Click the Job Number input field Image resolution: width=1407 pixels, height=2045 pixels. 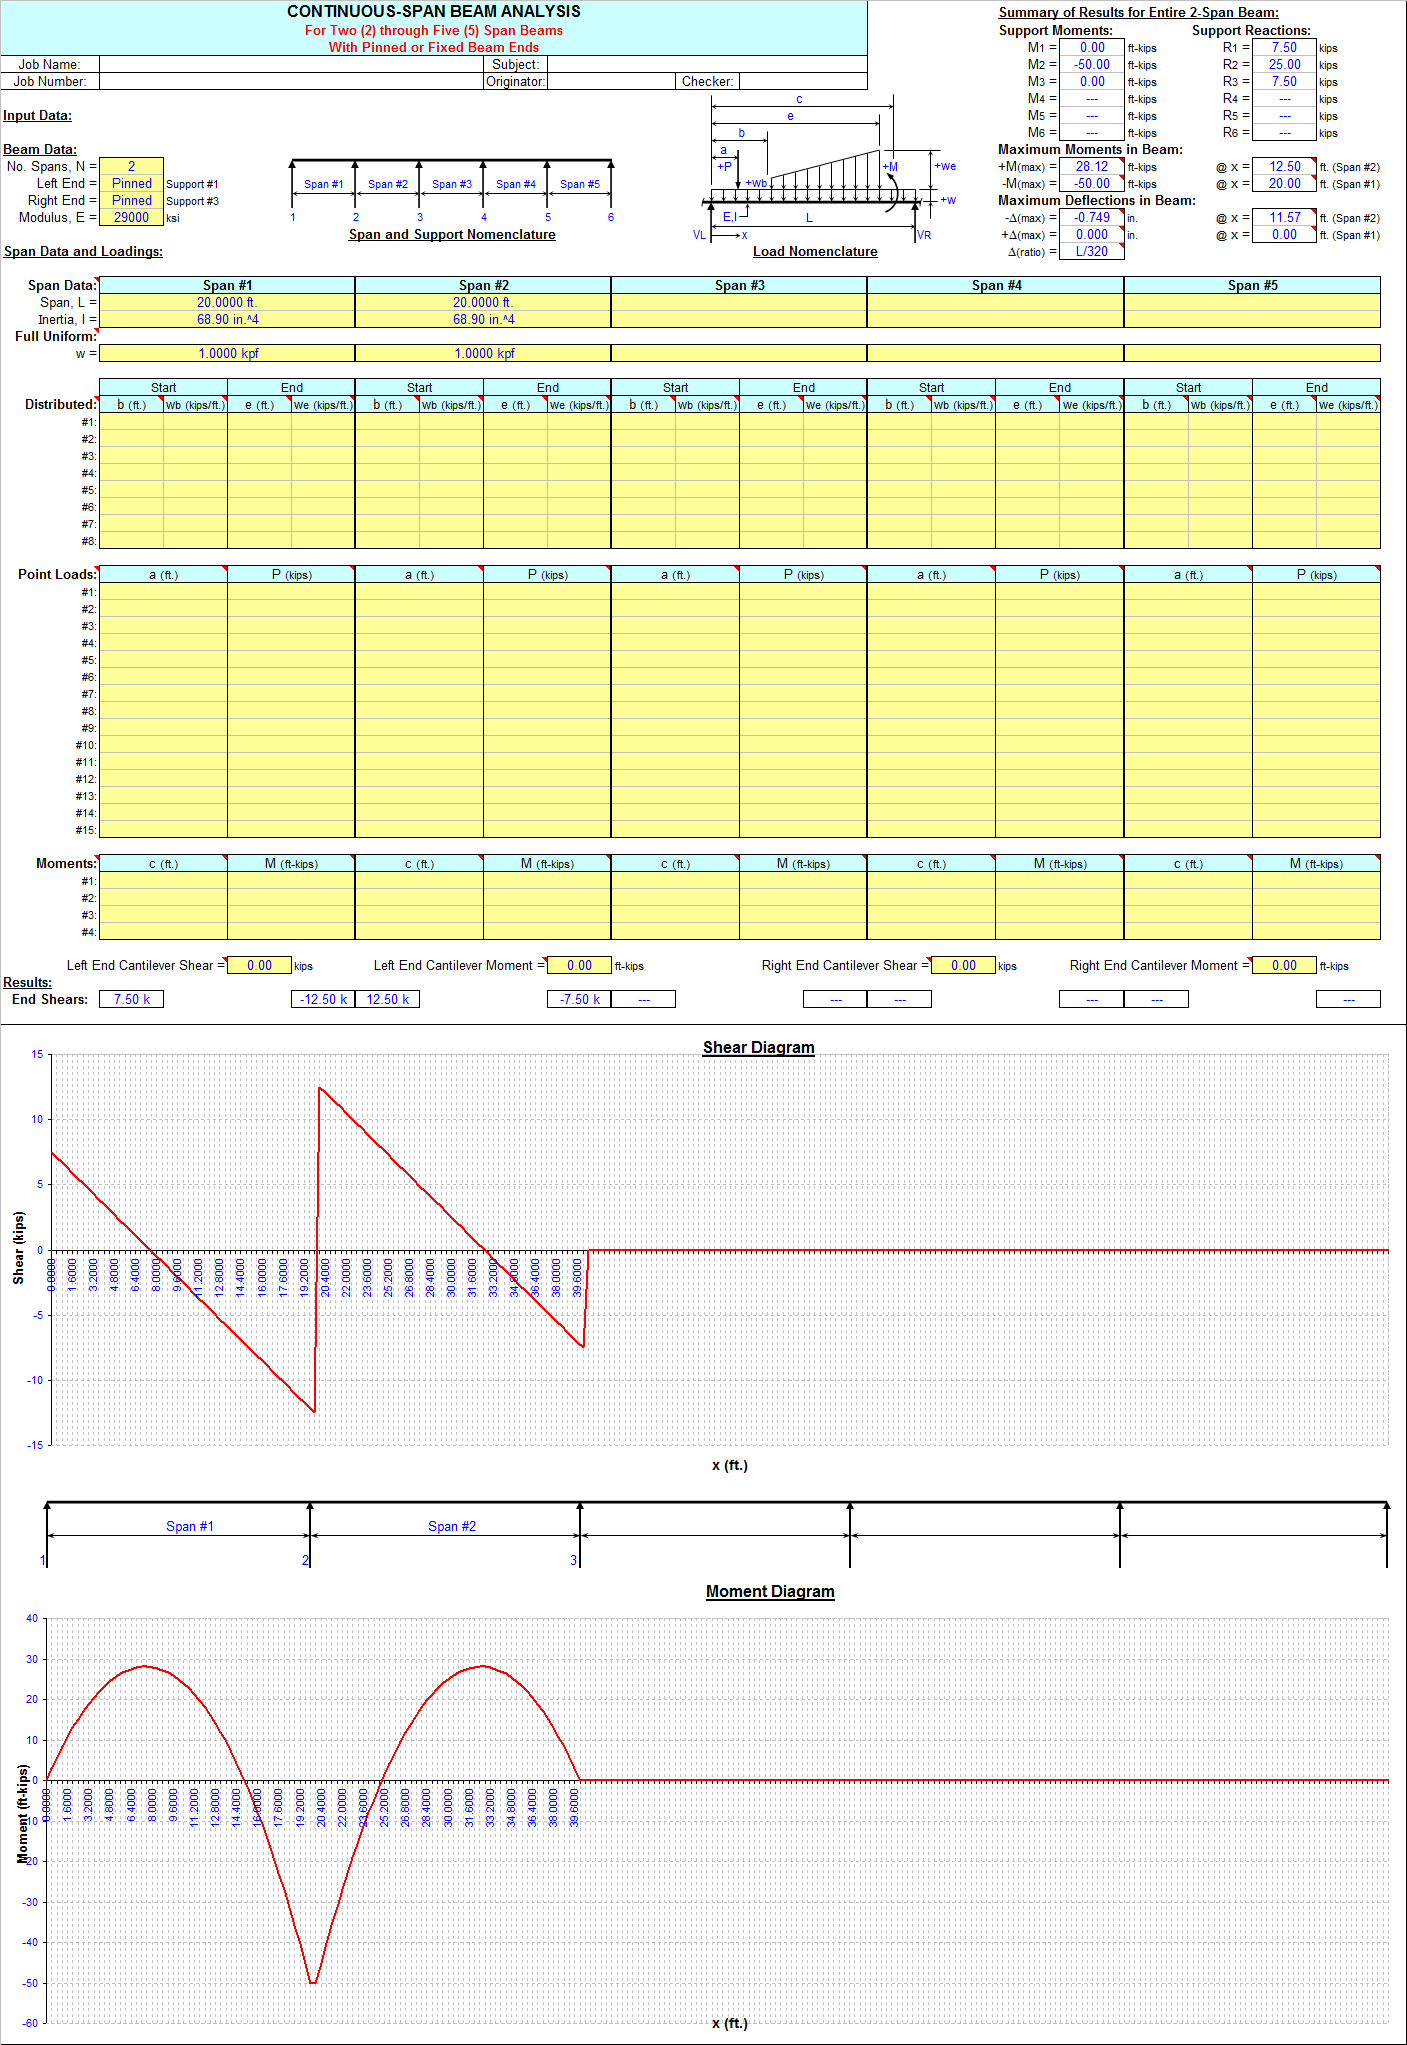[291, 81]
